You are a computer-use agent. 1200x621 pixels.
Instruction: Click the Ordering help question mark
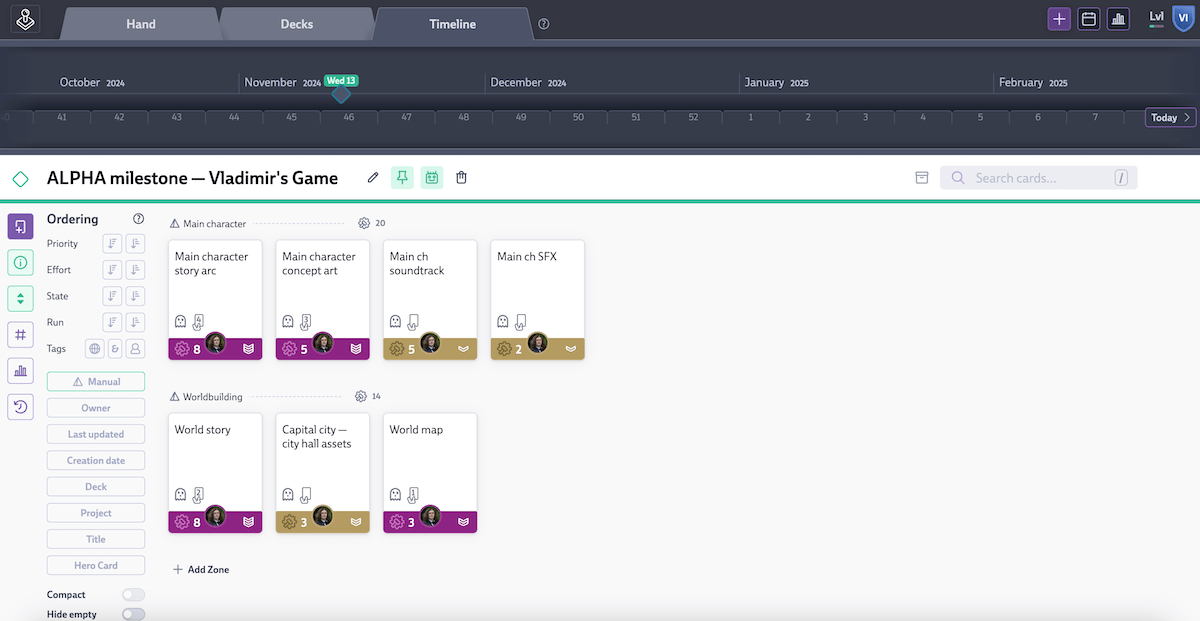point(139,219)
